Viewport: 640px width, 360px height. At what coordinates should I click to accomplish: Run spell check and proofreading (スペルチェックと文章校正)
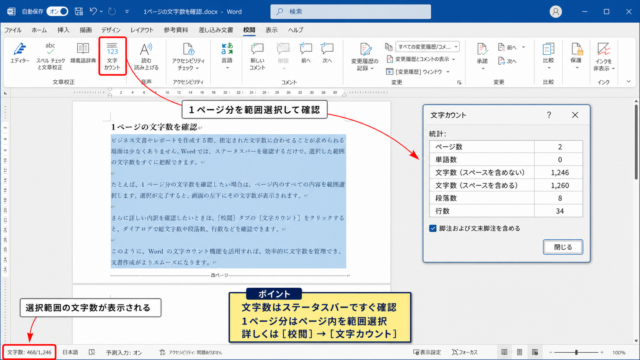tap(50, 56)
